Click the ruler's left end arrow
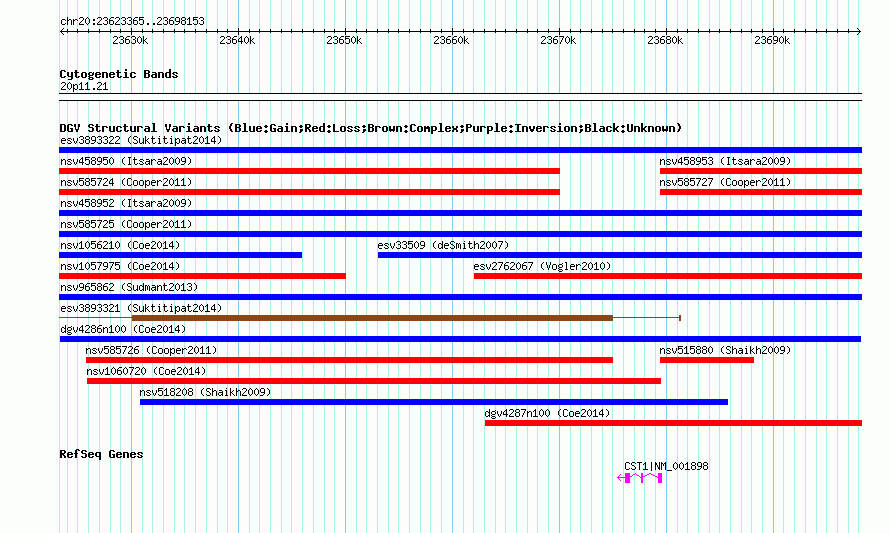The height and width of the screenshot is (533, 890). click(x=62, y=32)
